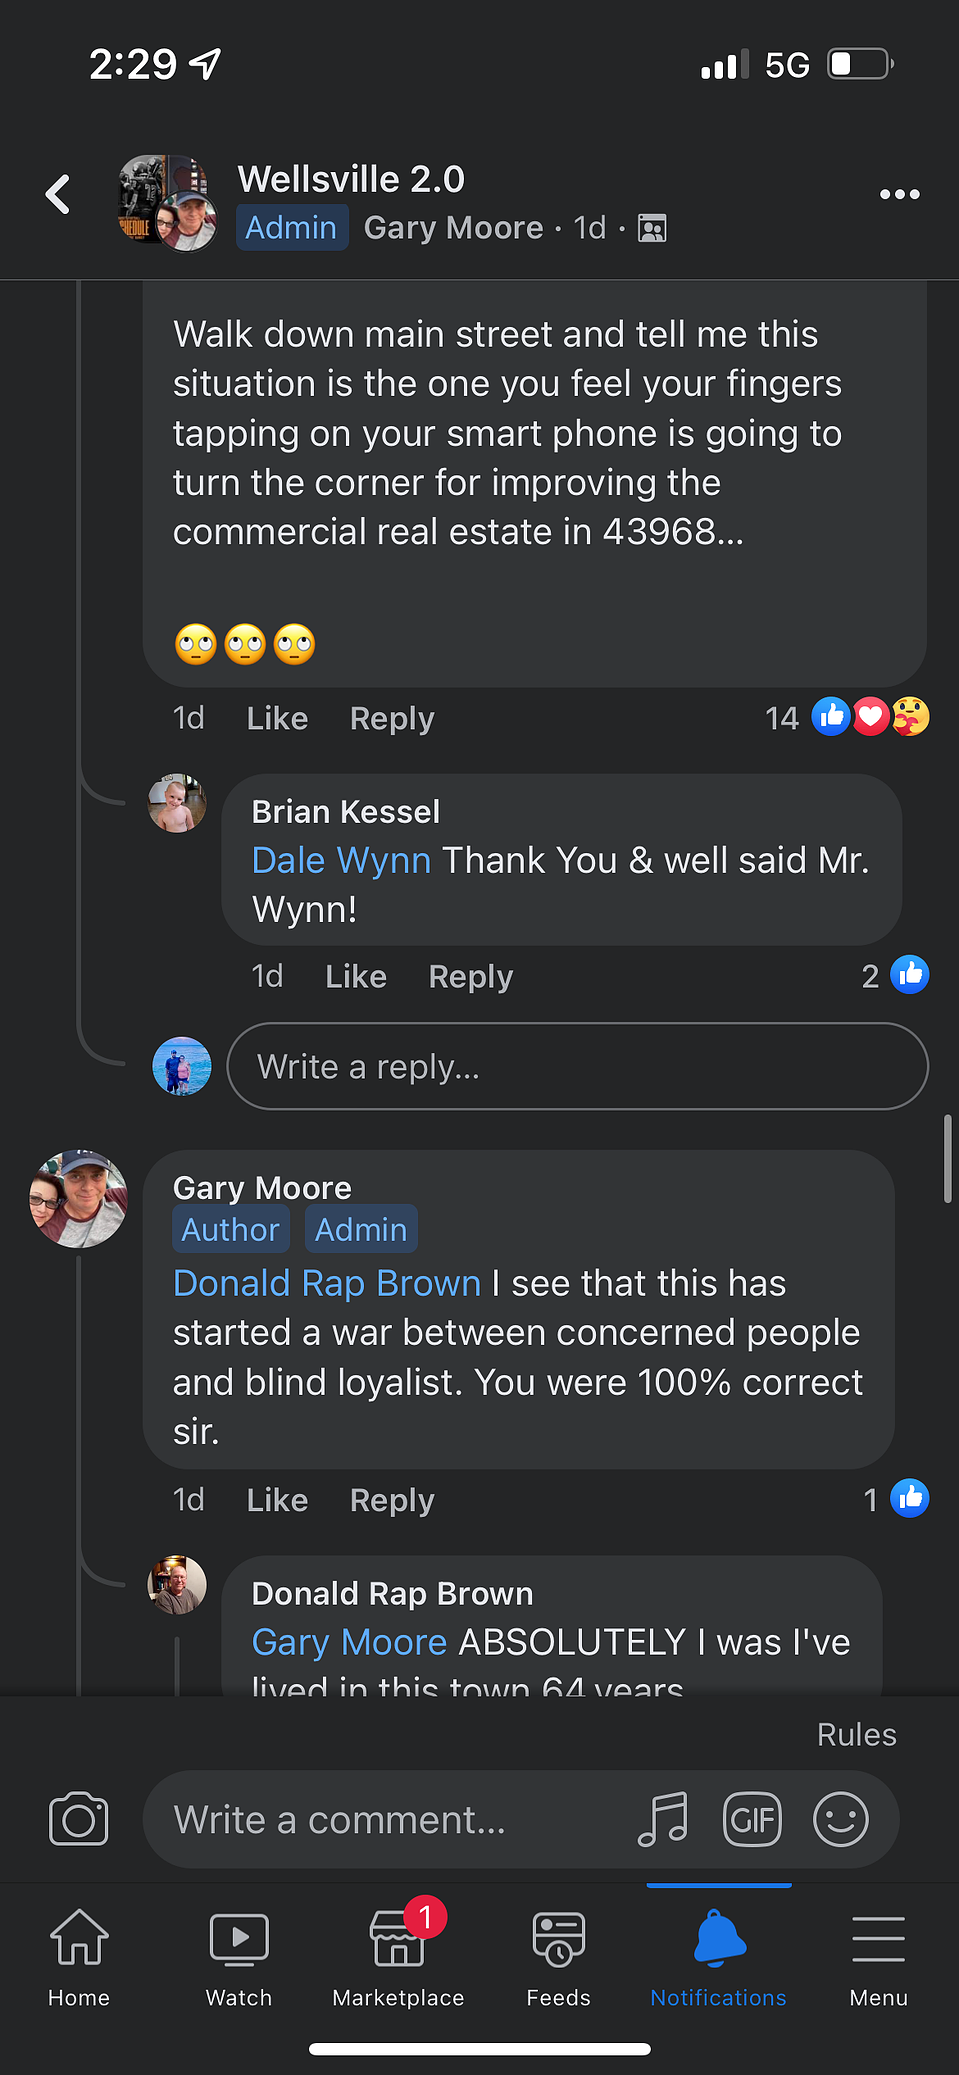Open the three-dots post options menu
The image size is (959, 2075).
tap(899, 194)
